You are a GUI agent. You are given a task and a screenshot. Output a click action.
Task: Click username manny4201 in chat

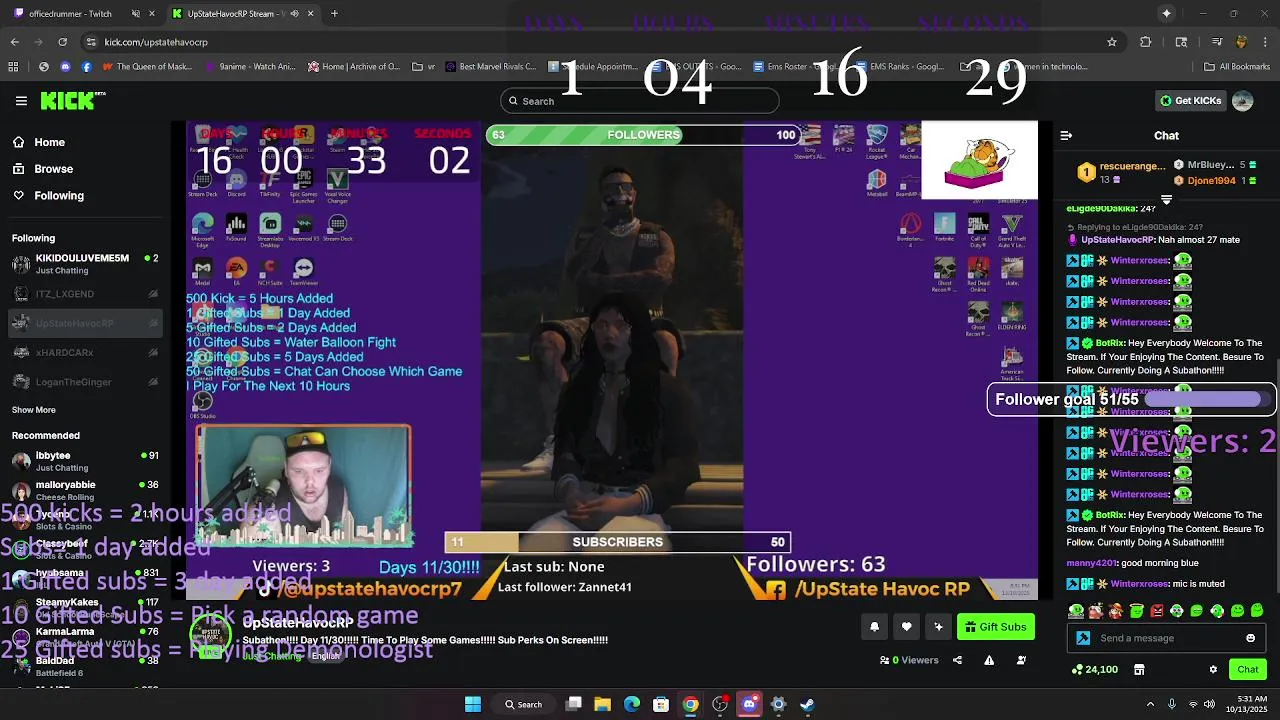[1092, 563]
